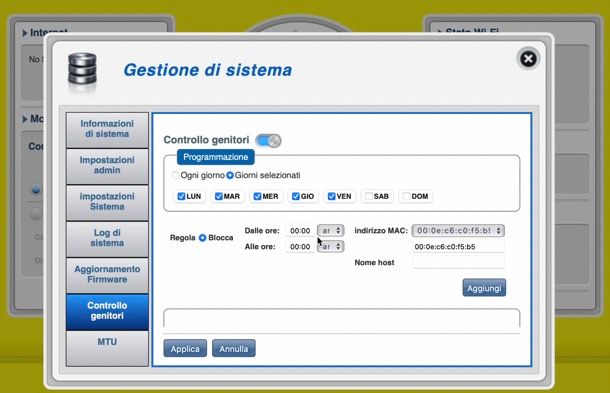Click the Applica button

tap(185, 349)
